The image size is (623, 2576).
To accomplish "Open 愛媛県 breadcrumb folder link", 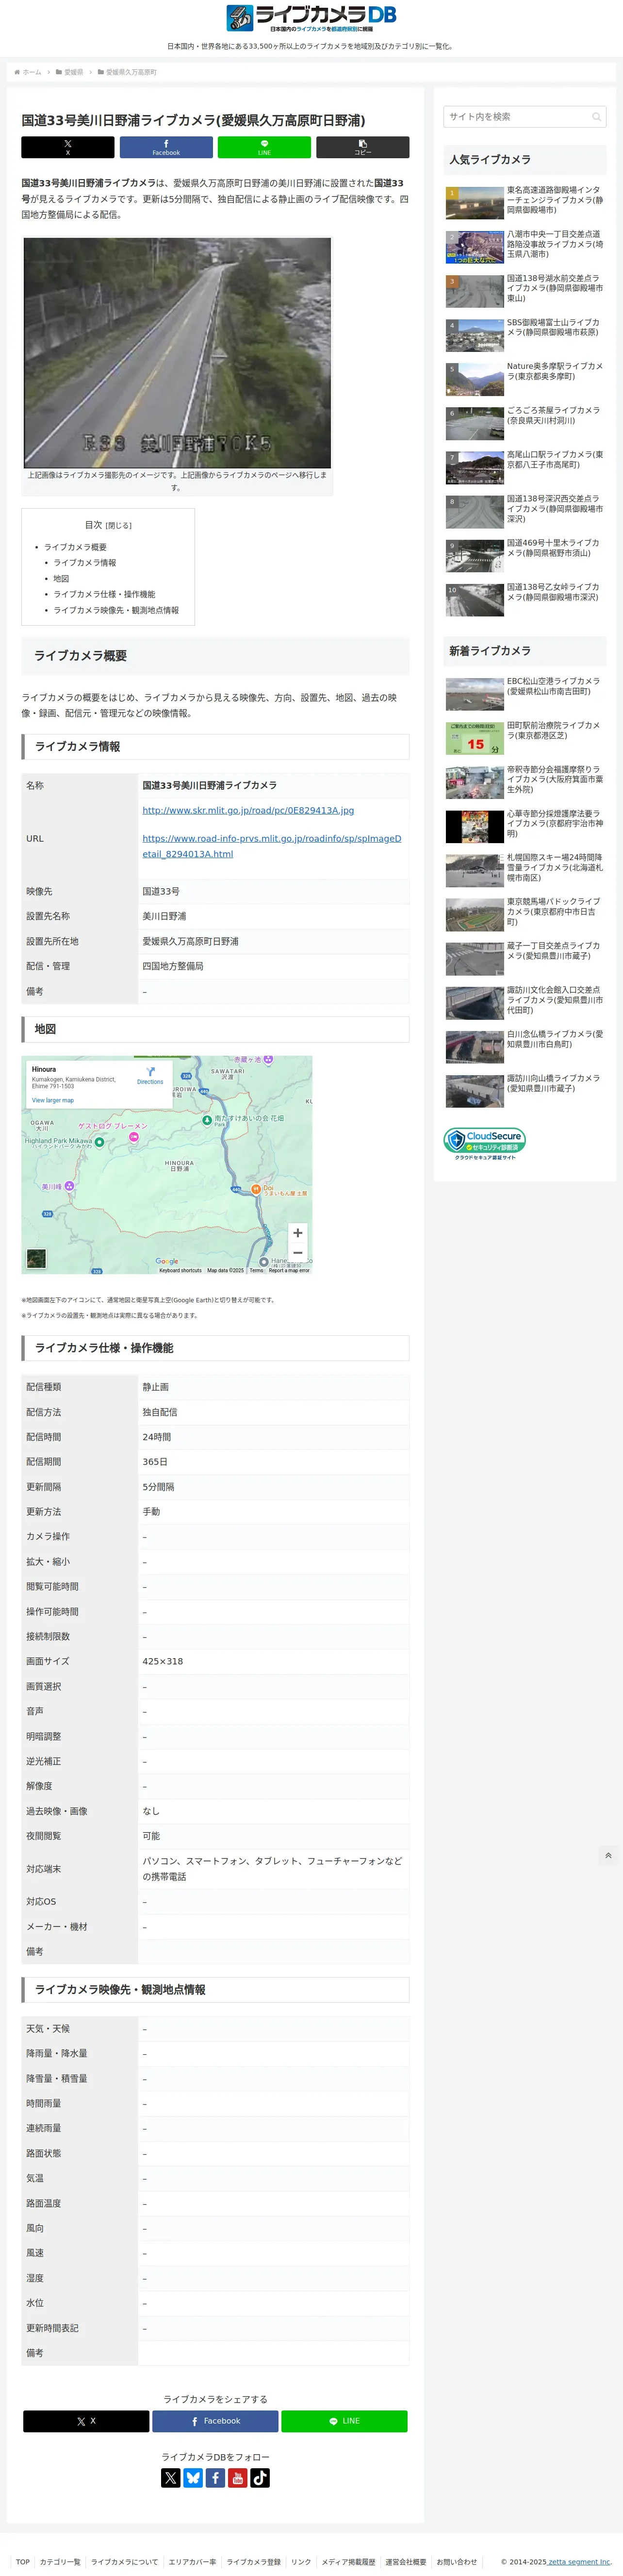I will point(70,72).
